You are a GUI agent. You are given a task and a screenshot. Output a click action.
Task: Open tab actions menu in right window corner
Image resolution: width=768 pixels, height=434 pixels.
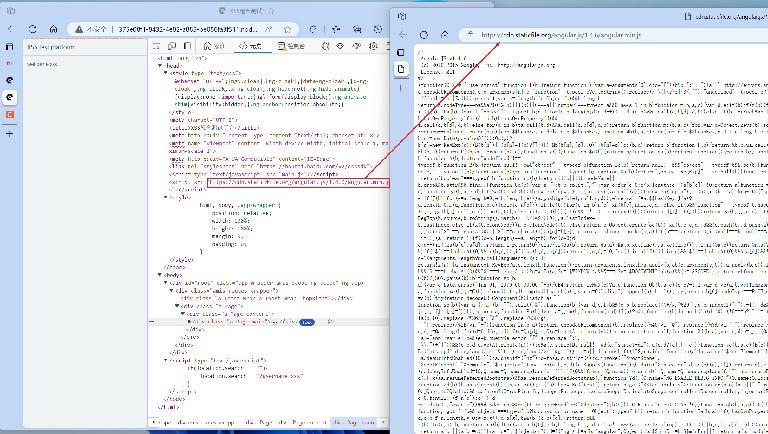pyautogui.click(x=402, y=16)
